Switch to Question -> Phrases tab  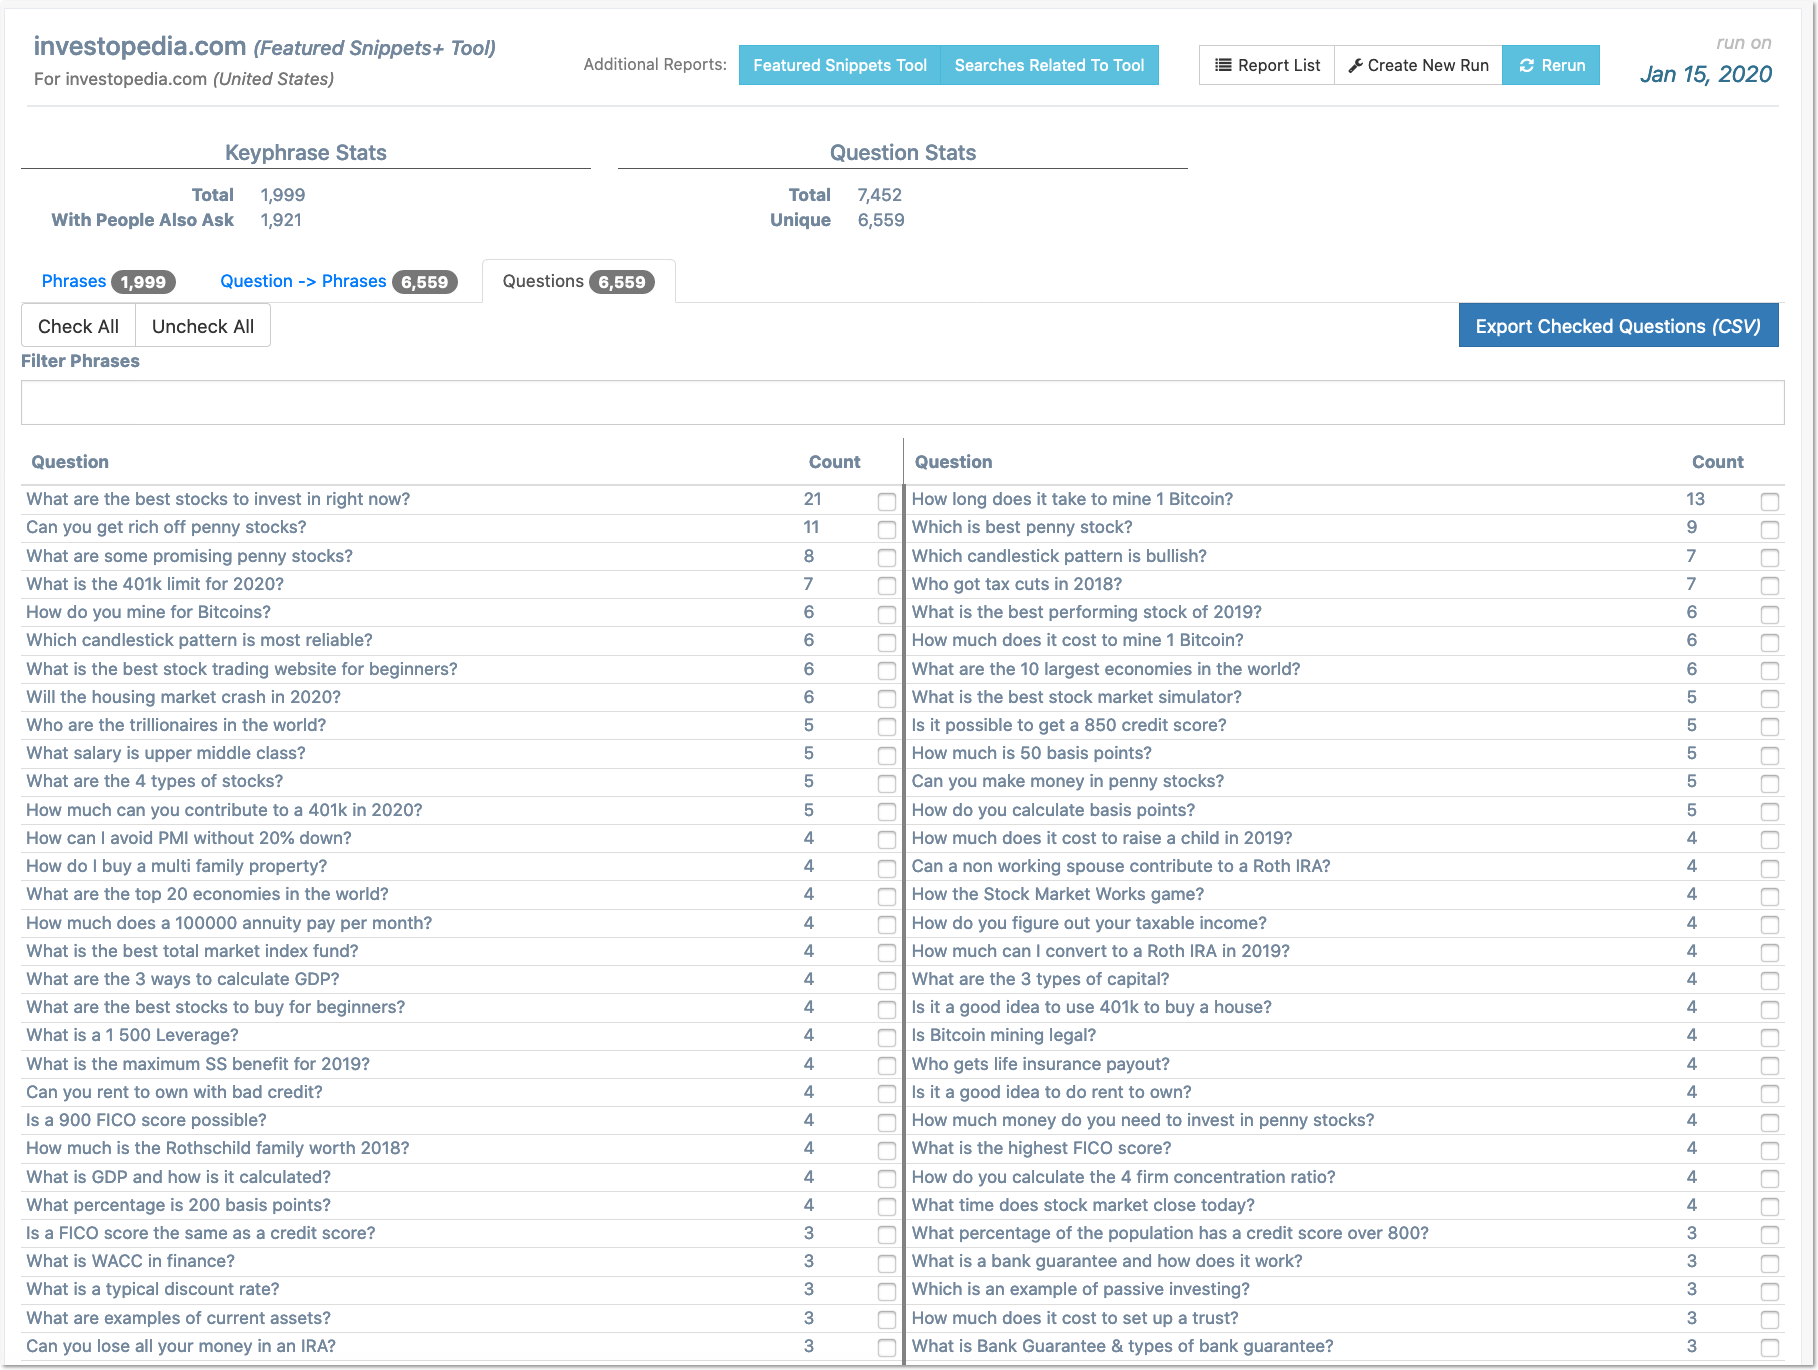pyautogui.click(x=338, y=281)
